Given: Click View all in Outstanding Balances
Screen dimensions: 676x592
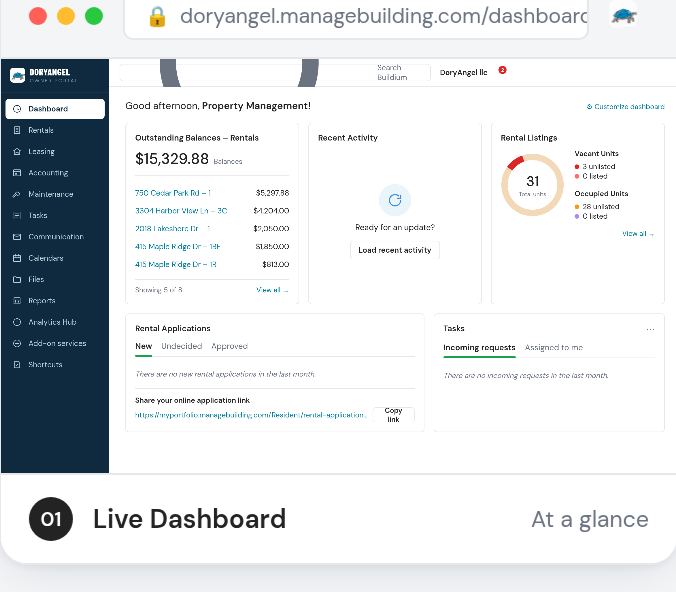Looking at the screenshot, I should pos(272,290).
